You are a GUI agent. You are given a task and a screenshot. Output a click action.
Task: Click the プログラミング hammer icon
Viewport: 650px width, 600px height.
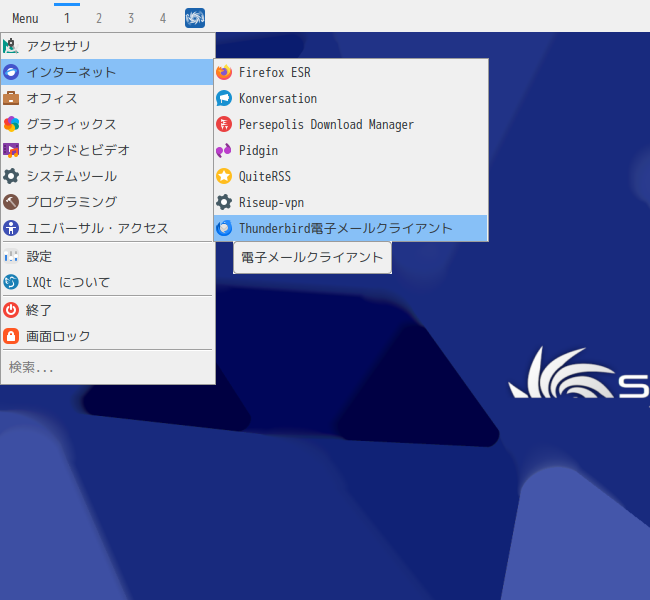[x=11, y=202]
